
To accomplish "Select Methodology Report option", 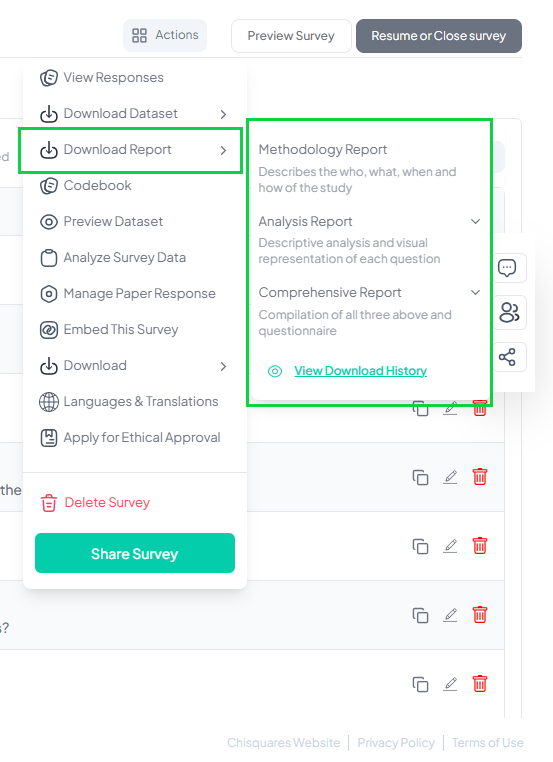I will (x=322, y=150).
